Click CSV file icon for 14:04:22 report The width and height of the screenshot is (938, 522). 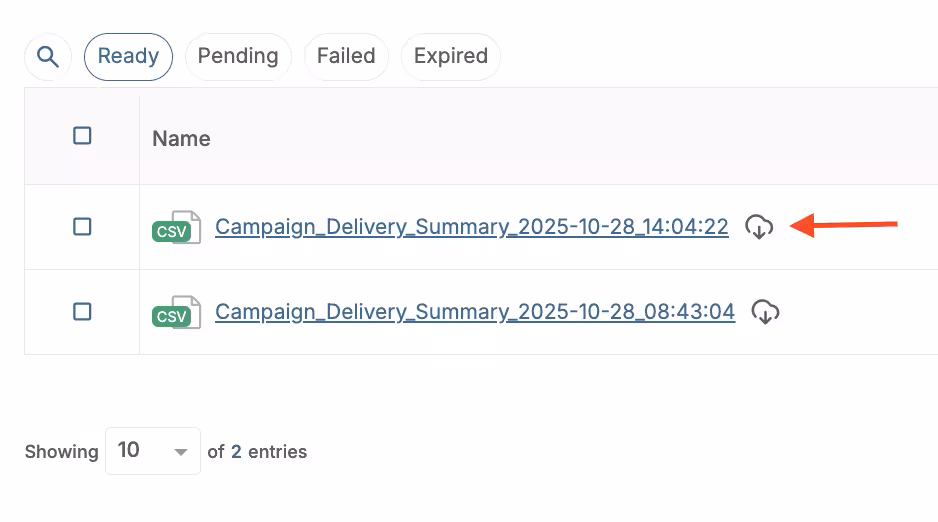coord(176,228)
